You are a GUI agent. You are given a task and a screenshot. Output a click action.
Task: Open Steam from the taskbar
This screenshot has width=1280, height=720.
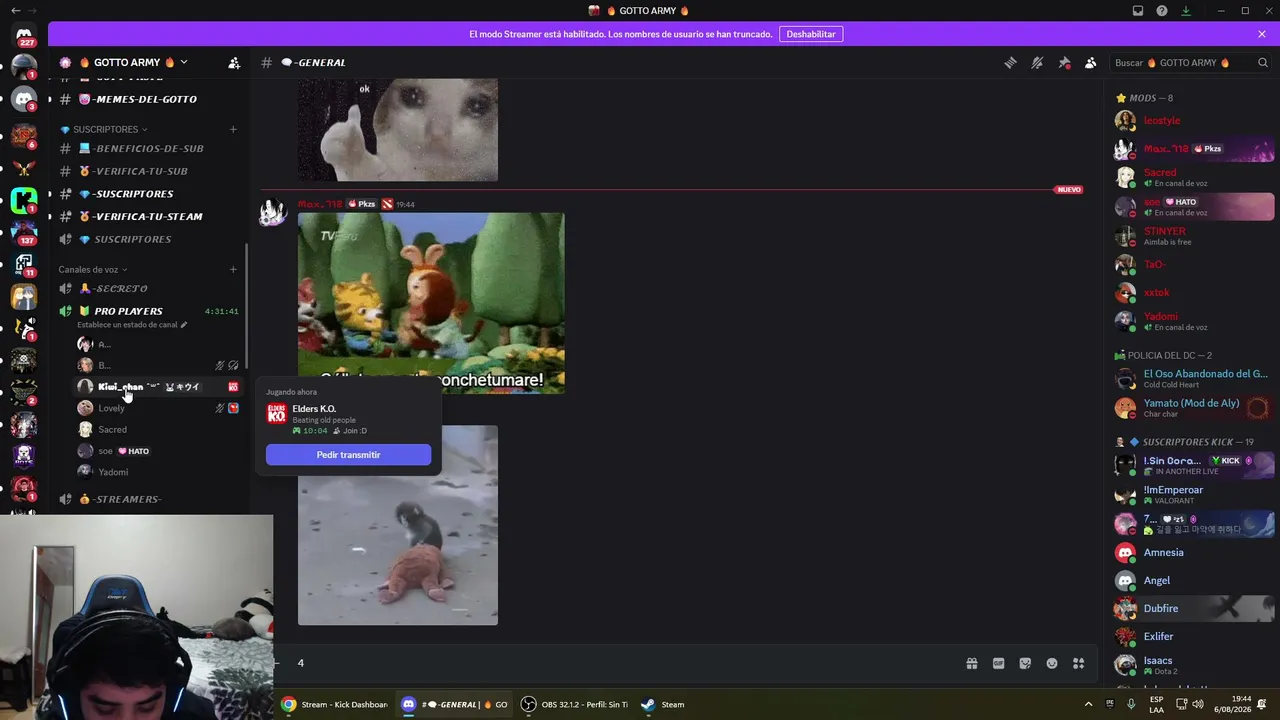[663, 704]
